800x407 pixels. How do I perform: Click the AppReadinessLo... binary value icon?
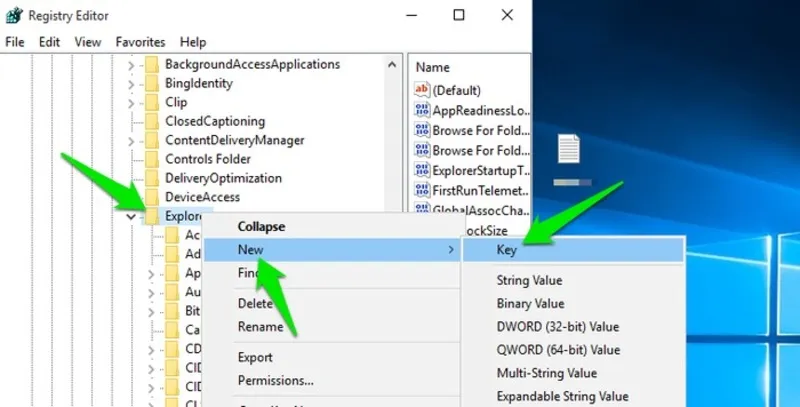pyautogui.click(x=422, y=110)
